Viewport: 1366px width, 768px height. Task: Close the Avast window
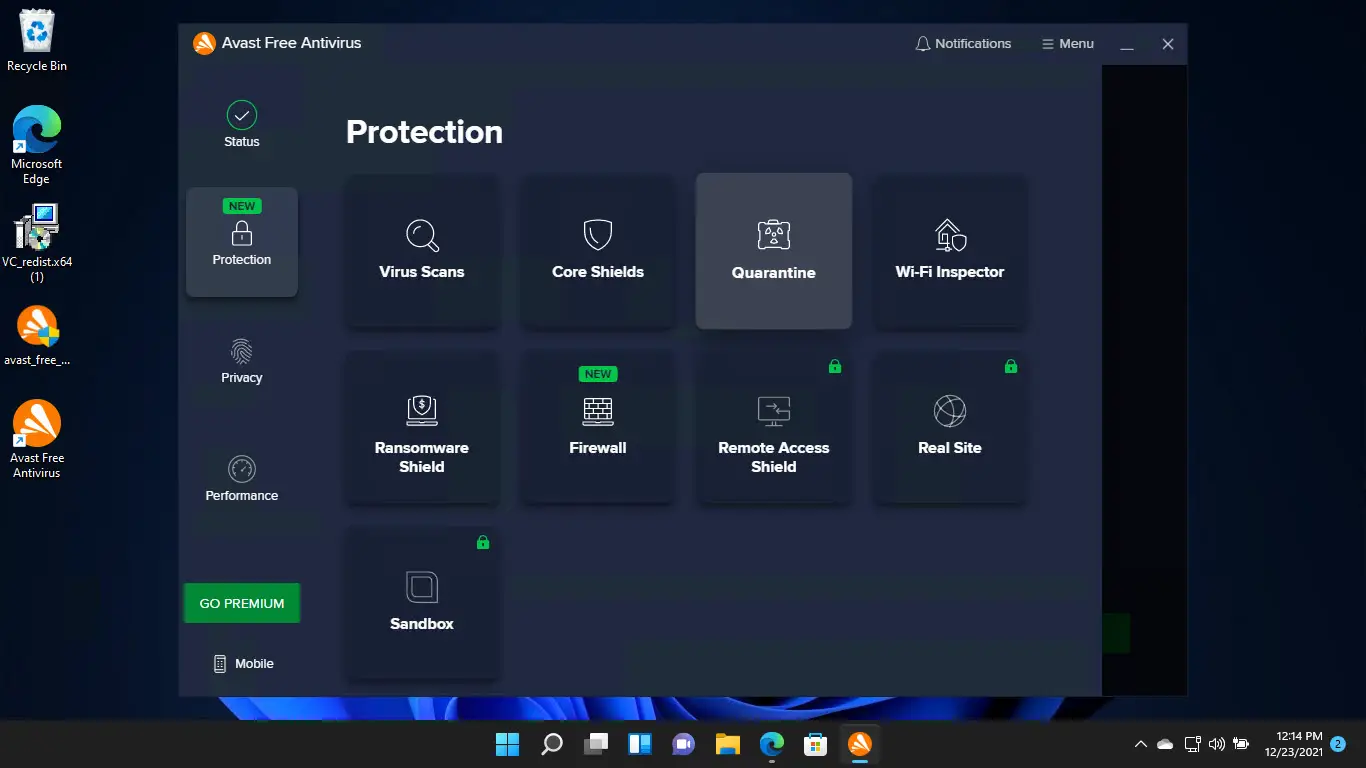(1167, 44)
